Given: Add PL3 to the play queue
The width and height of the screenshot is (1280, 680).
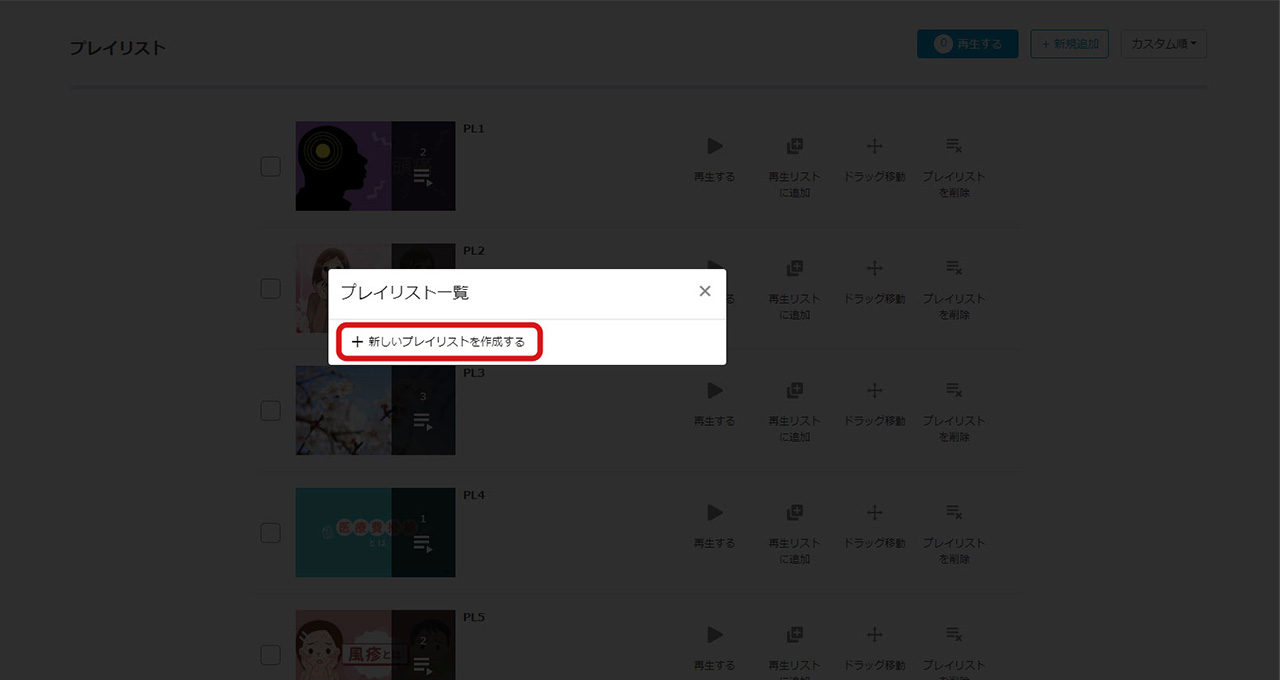Looking at the screenshot, I should pyautogui.click(x=794, y=411).
